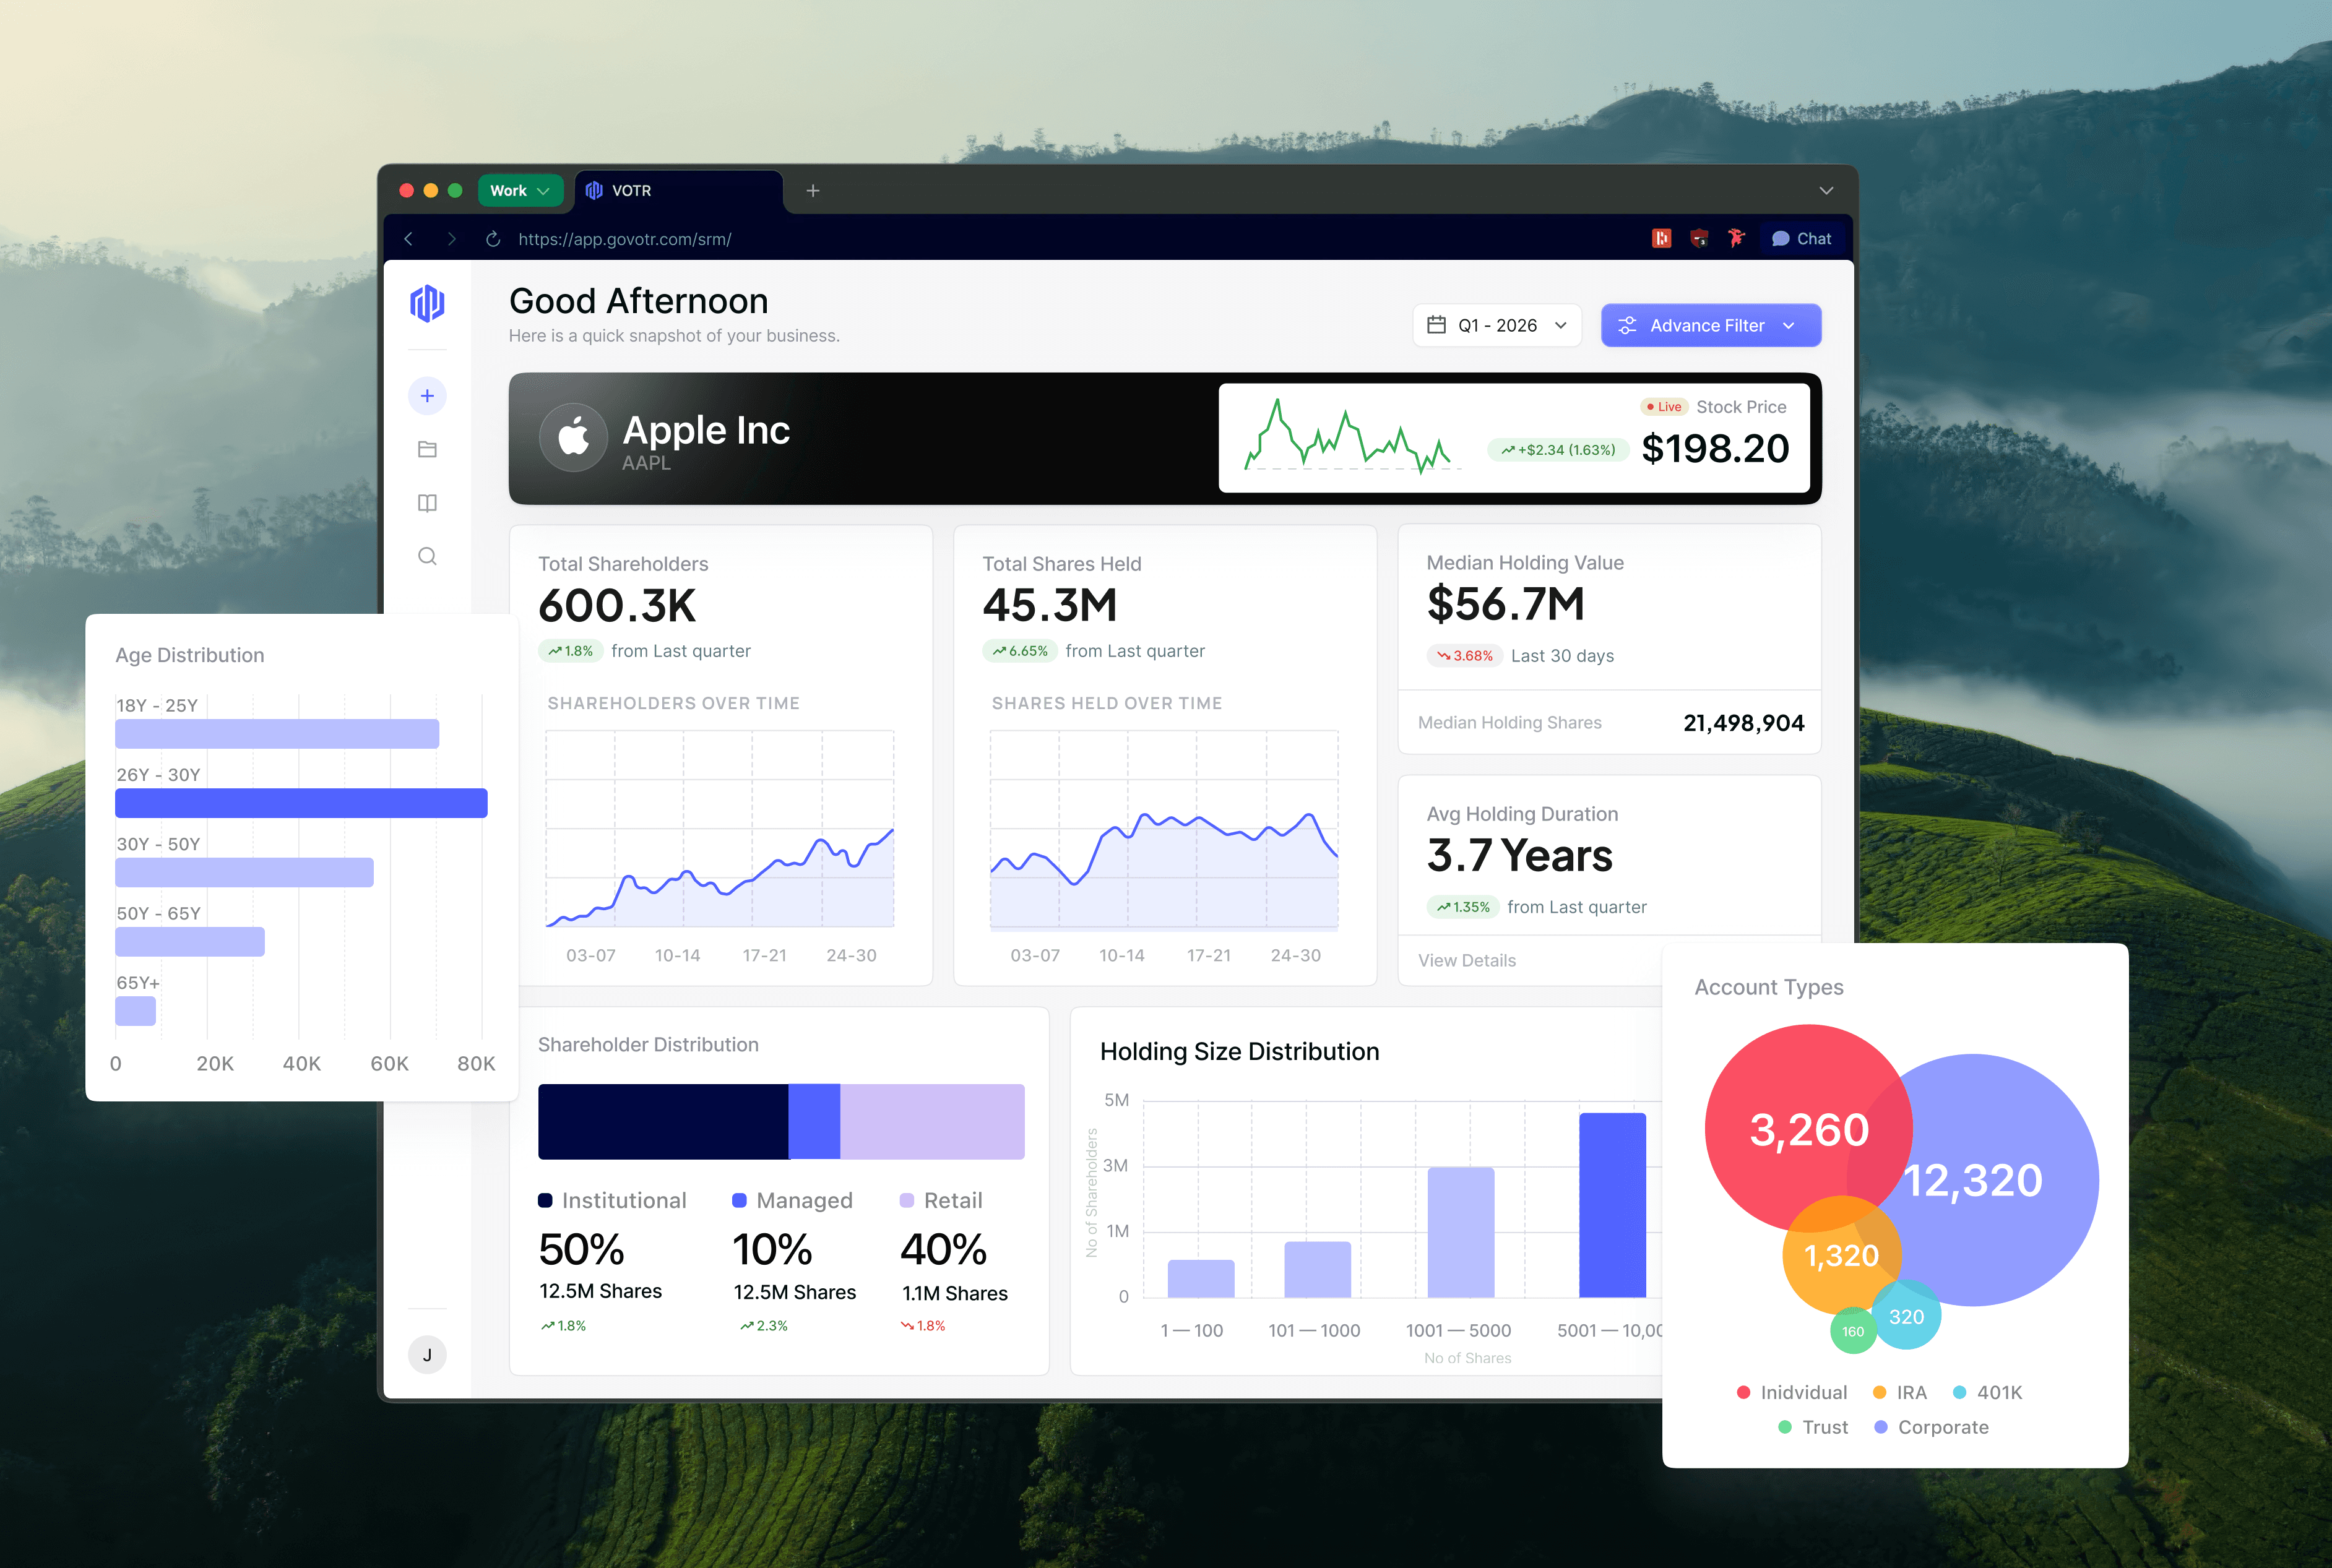Click the plus icon in sidebar

point(427,396)
